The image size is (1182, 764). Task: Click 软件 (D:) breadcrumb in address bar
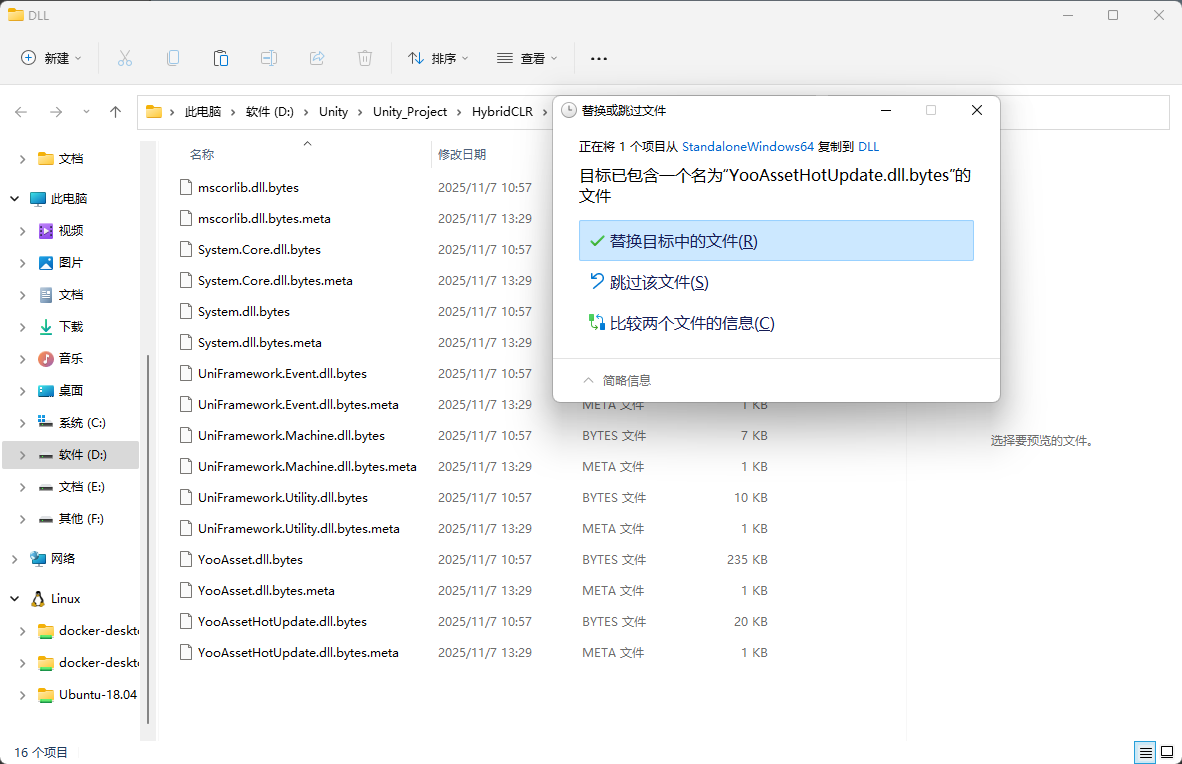(x=270, y=112)
